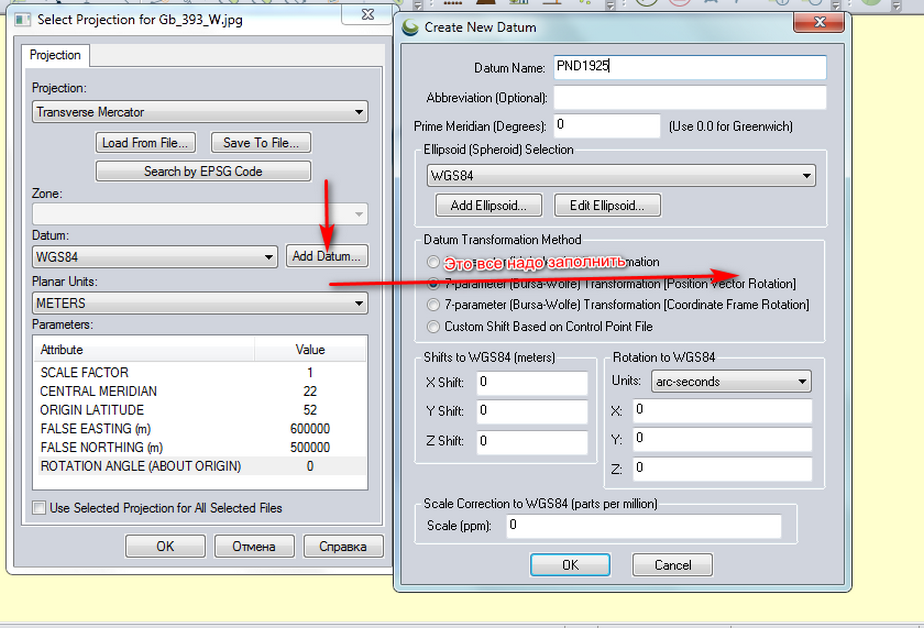Viewport: 924px width, 628px height.
Task: Click the Select Projection title bar icon
Action: tap(23, 19)
